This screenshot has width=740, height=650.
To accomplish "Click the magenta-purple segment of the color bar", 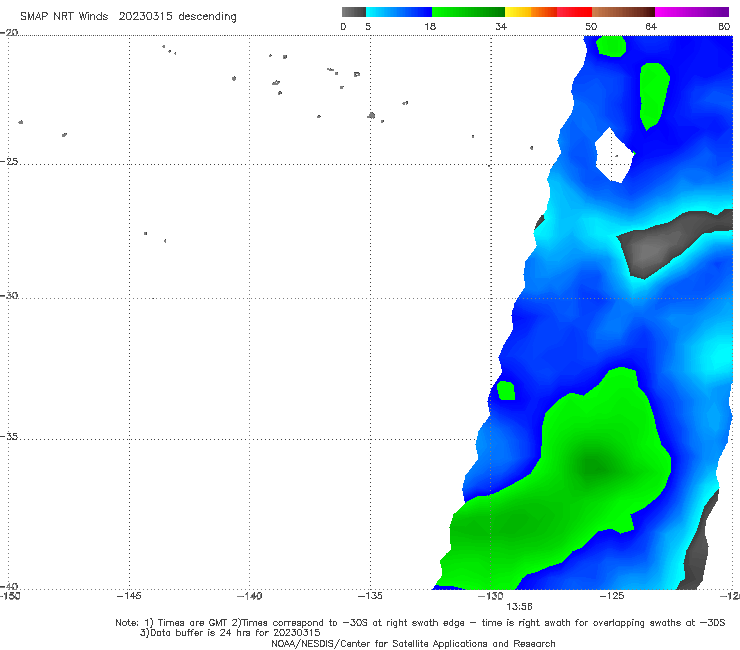I will (x=692, y=12).
